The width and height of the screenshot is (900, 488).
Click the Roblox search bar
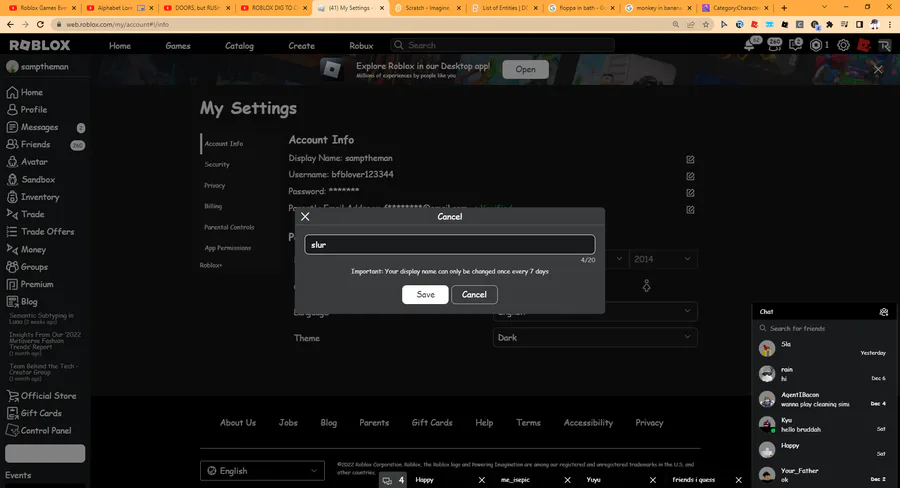[x=502, y=45]
